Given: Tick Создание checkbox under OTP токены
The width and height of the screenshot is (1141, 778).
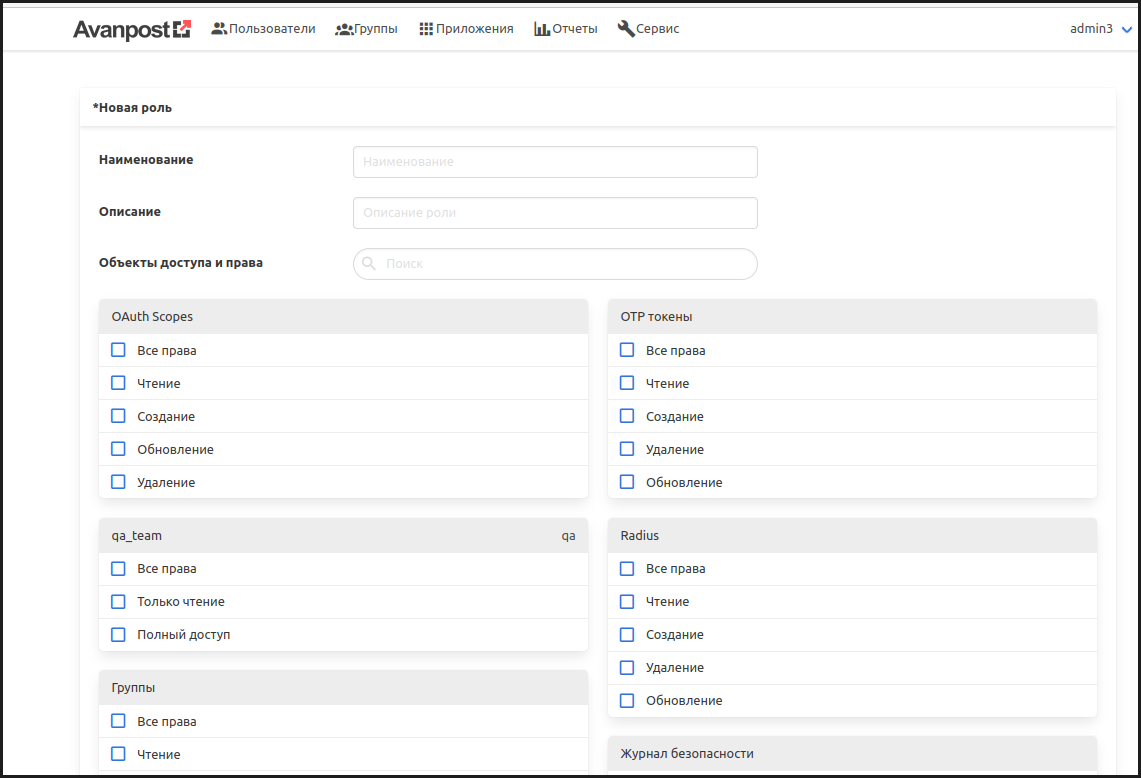Looking at the screenshot, I should [627, 416].
